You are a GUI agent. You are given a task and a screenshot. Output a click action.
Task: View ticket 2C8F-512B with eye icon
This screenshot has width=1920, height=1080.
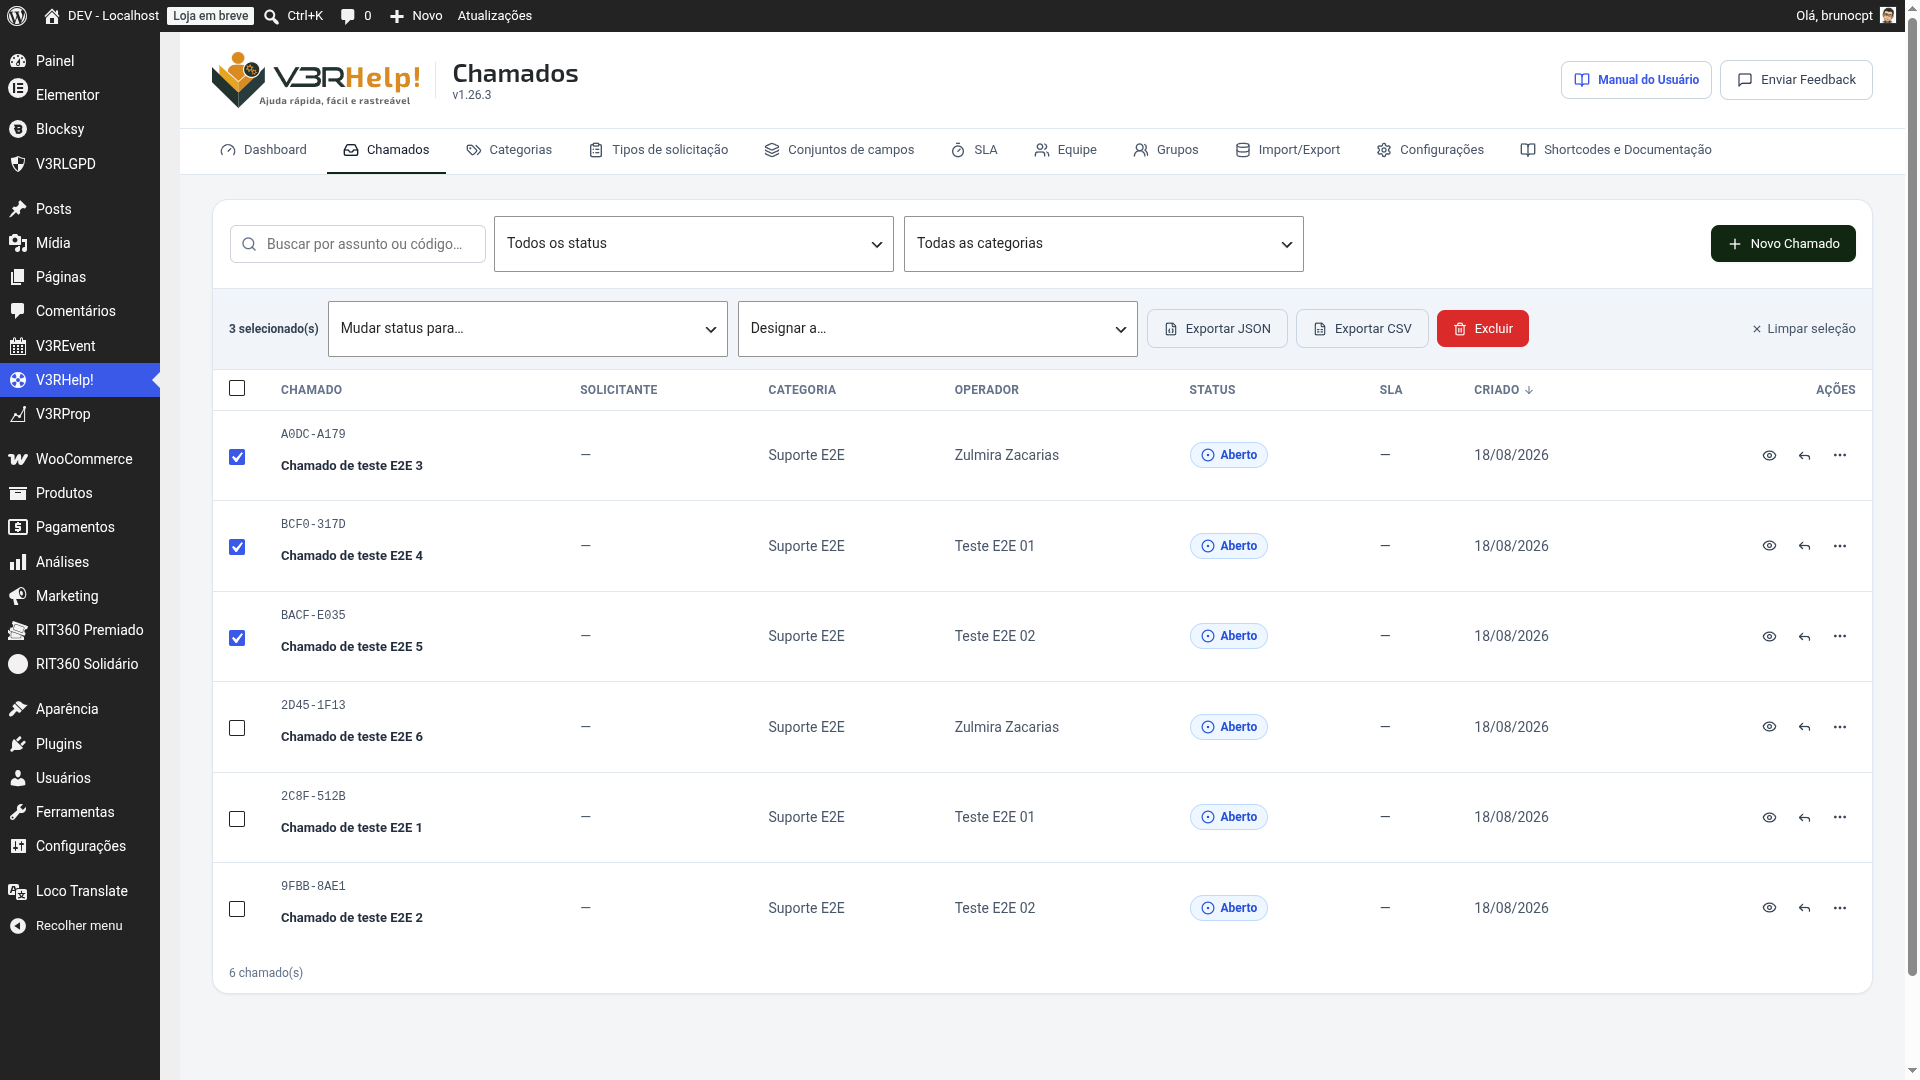coord(1769,817)
